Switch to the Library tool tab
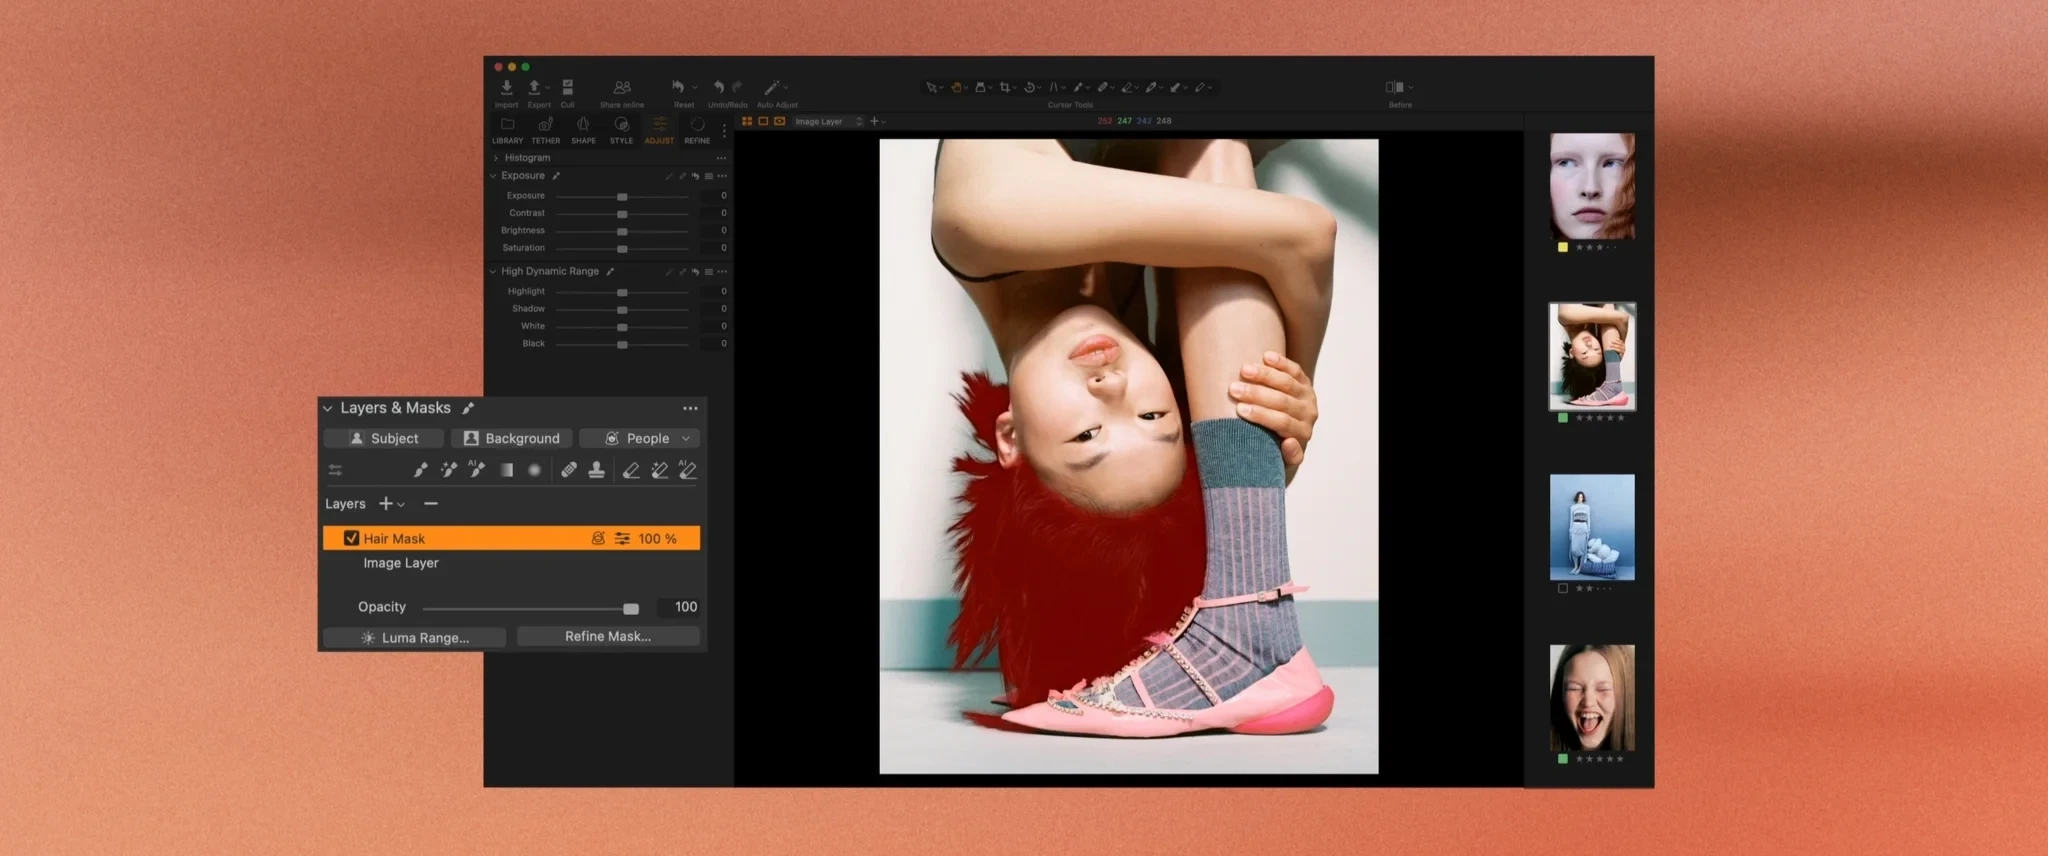This screenshot has width=2048, height=856. click(507, 129)
